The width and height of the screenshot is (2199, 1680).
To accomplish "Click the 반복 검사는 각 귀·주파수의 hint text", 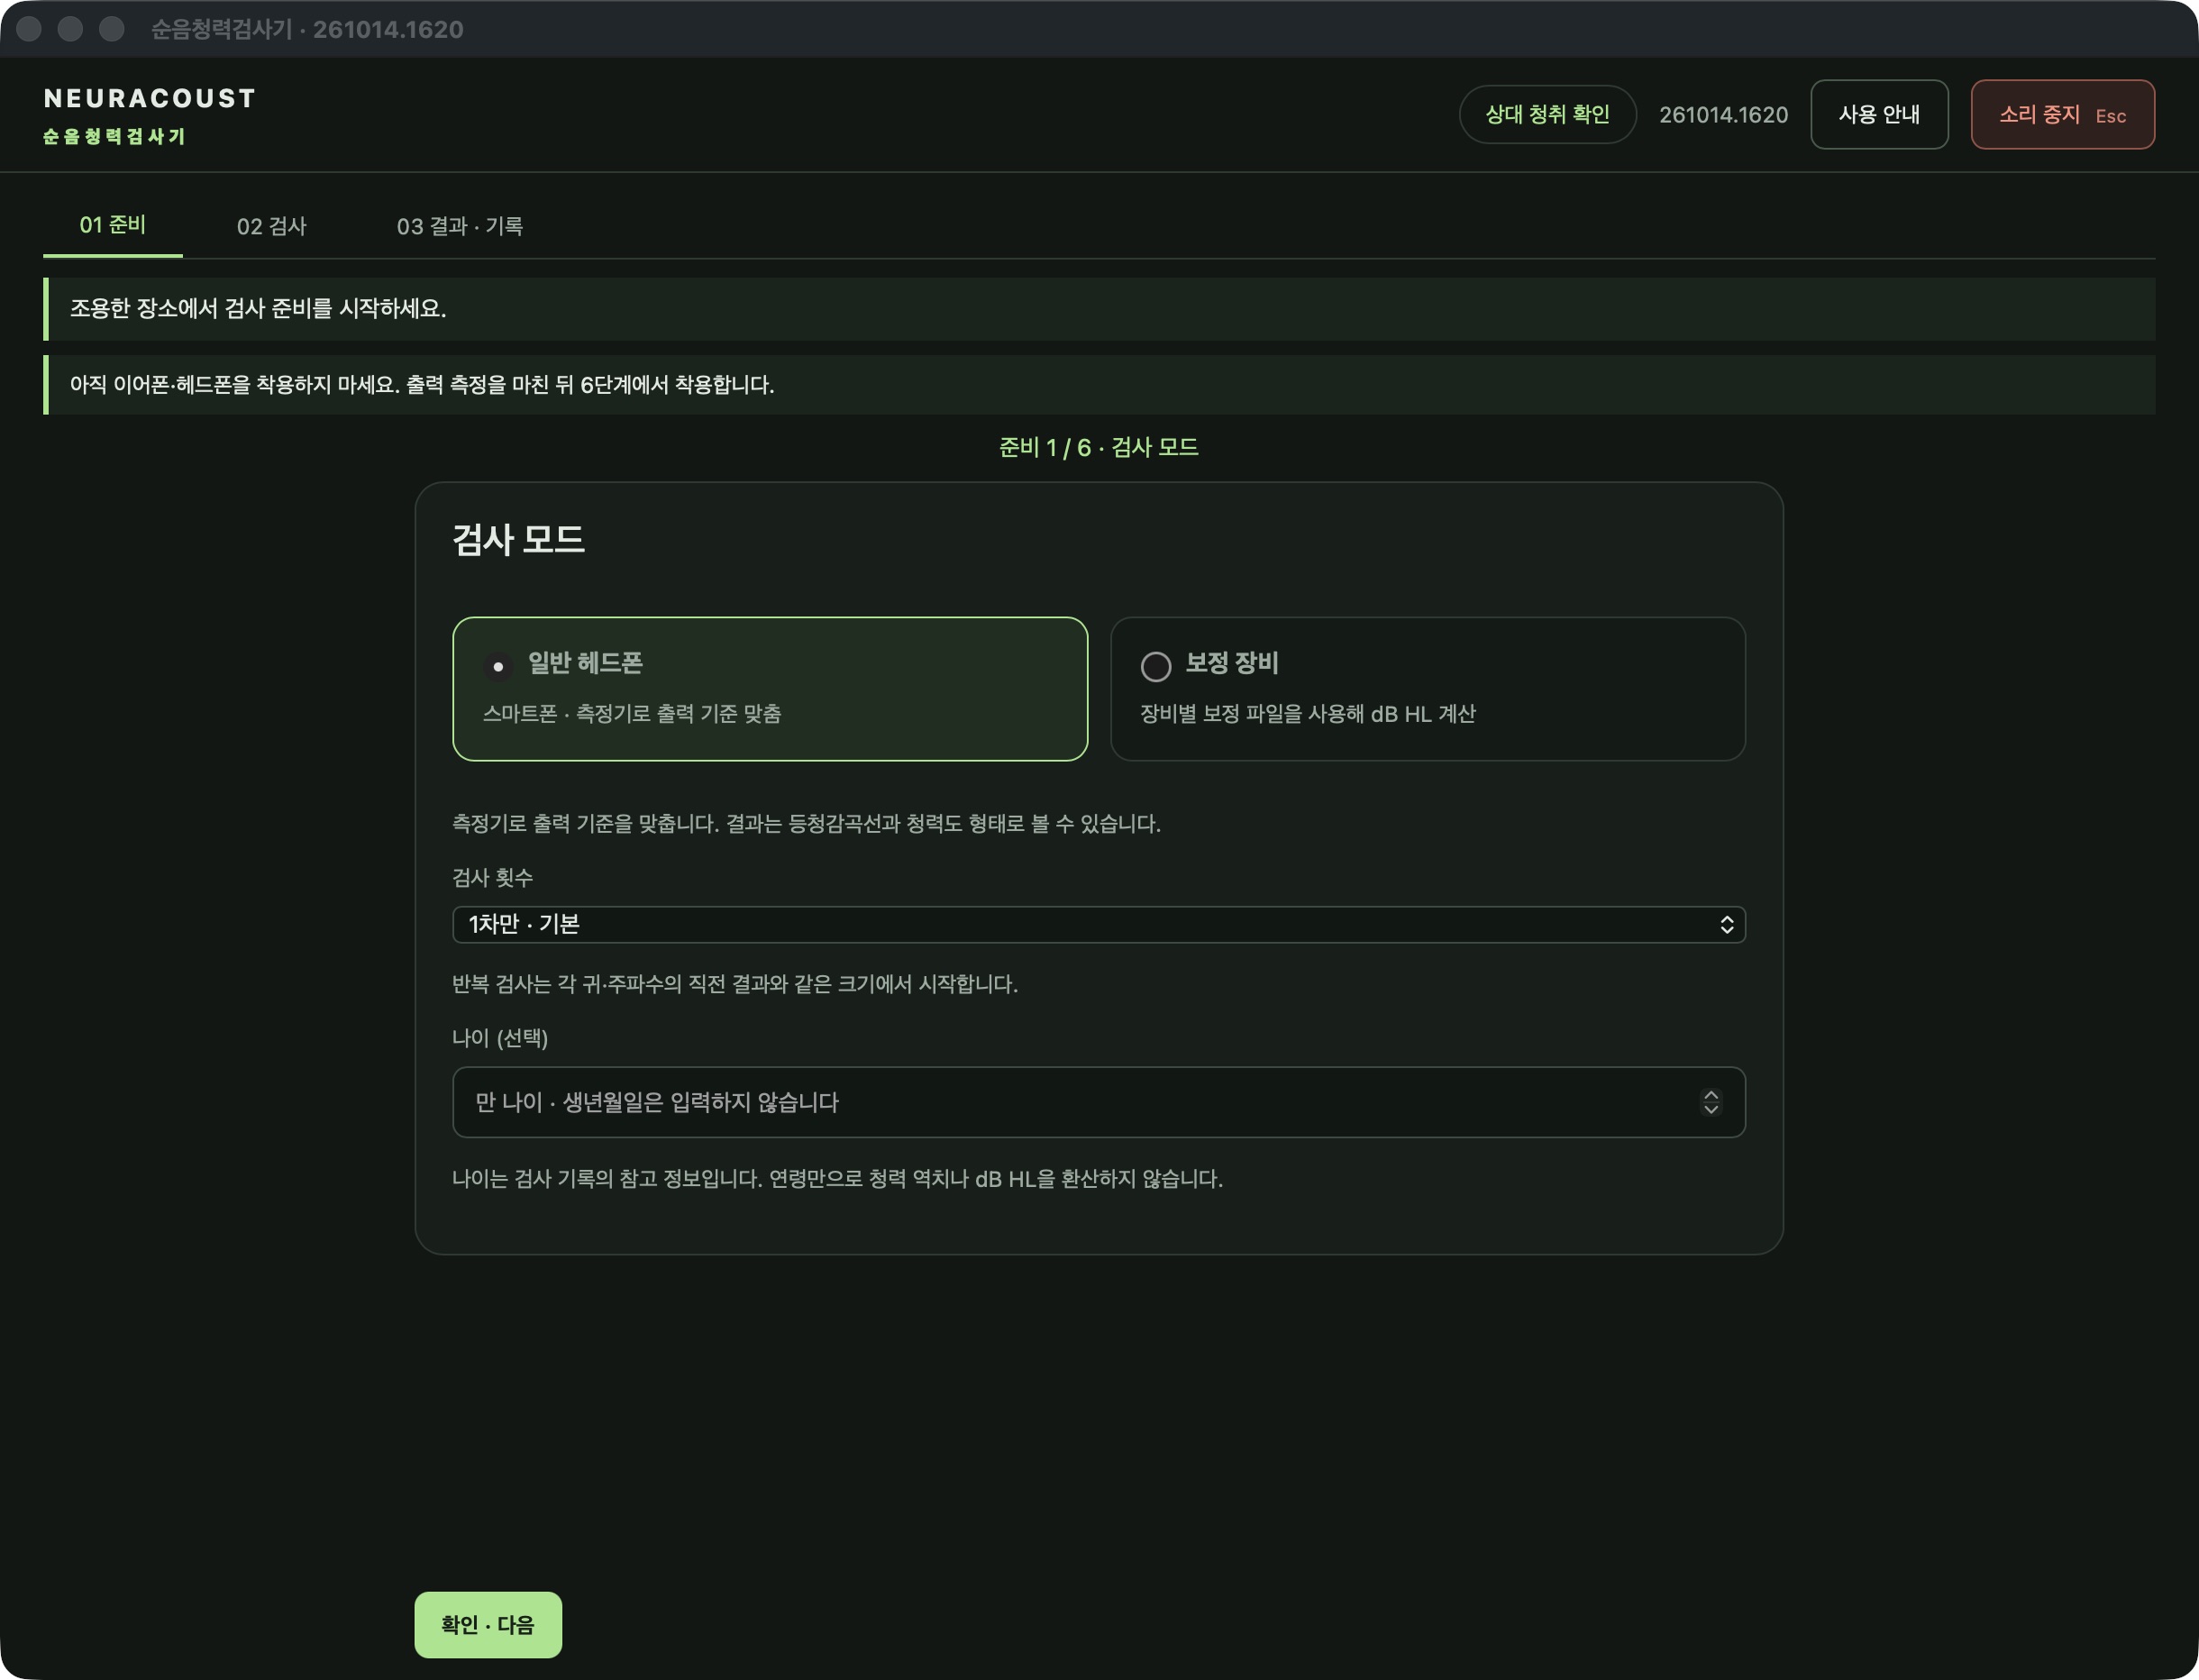I will coord(735,984).
